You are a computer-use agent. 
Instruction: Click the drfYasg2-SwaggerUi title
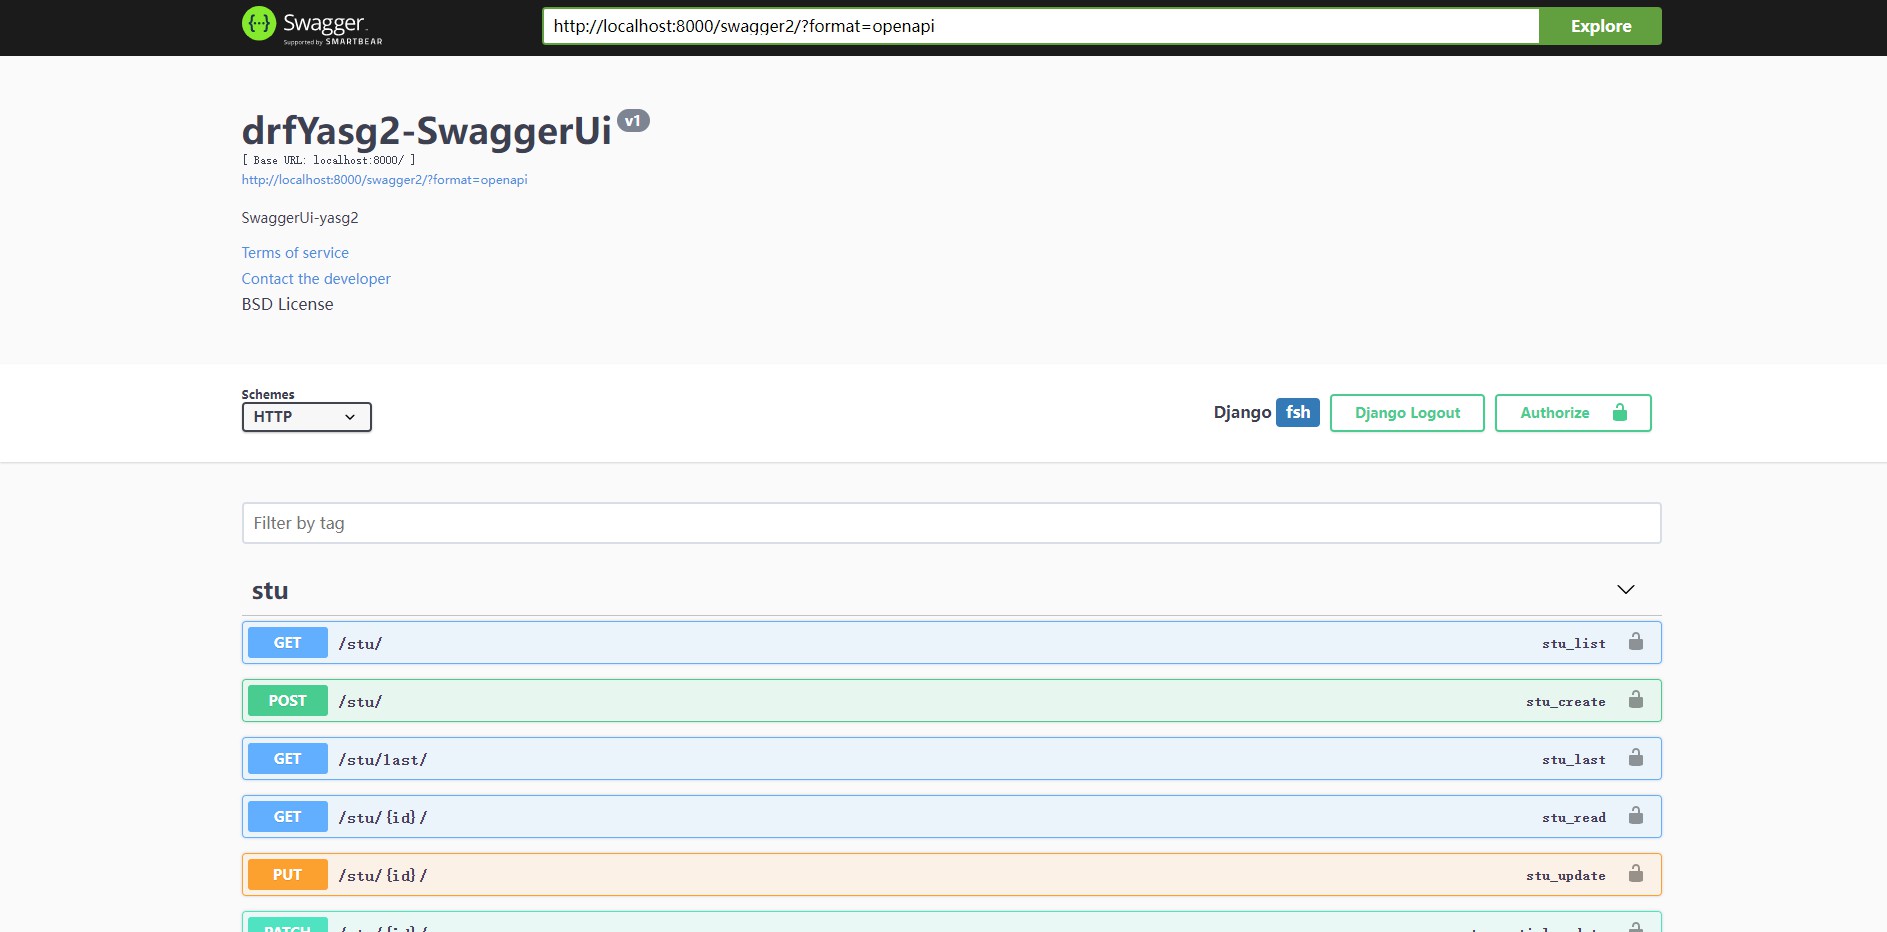click(426, 131)
